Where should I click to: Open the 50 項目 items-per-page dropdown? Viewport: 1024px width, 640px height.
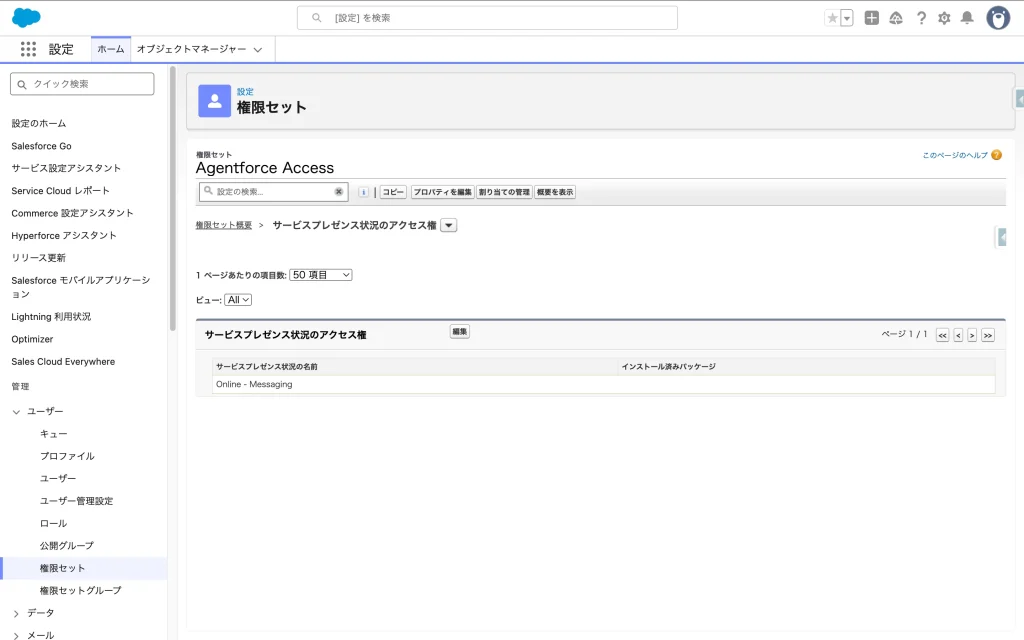click(320, 275)
